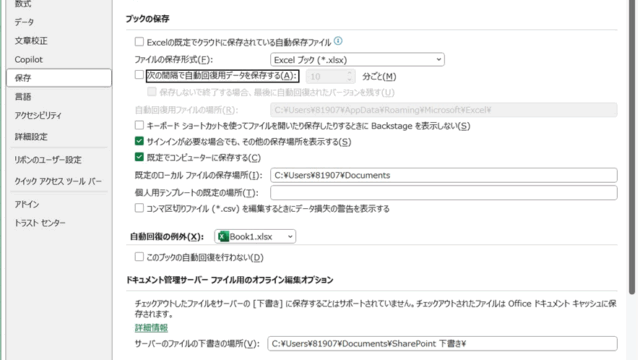This screenshot has width=640, height=360.
Task: Click 個人用テンプレートの既定の場所 input field
Action: [444, 193]
